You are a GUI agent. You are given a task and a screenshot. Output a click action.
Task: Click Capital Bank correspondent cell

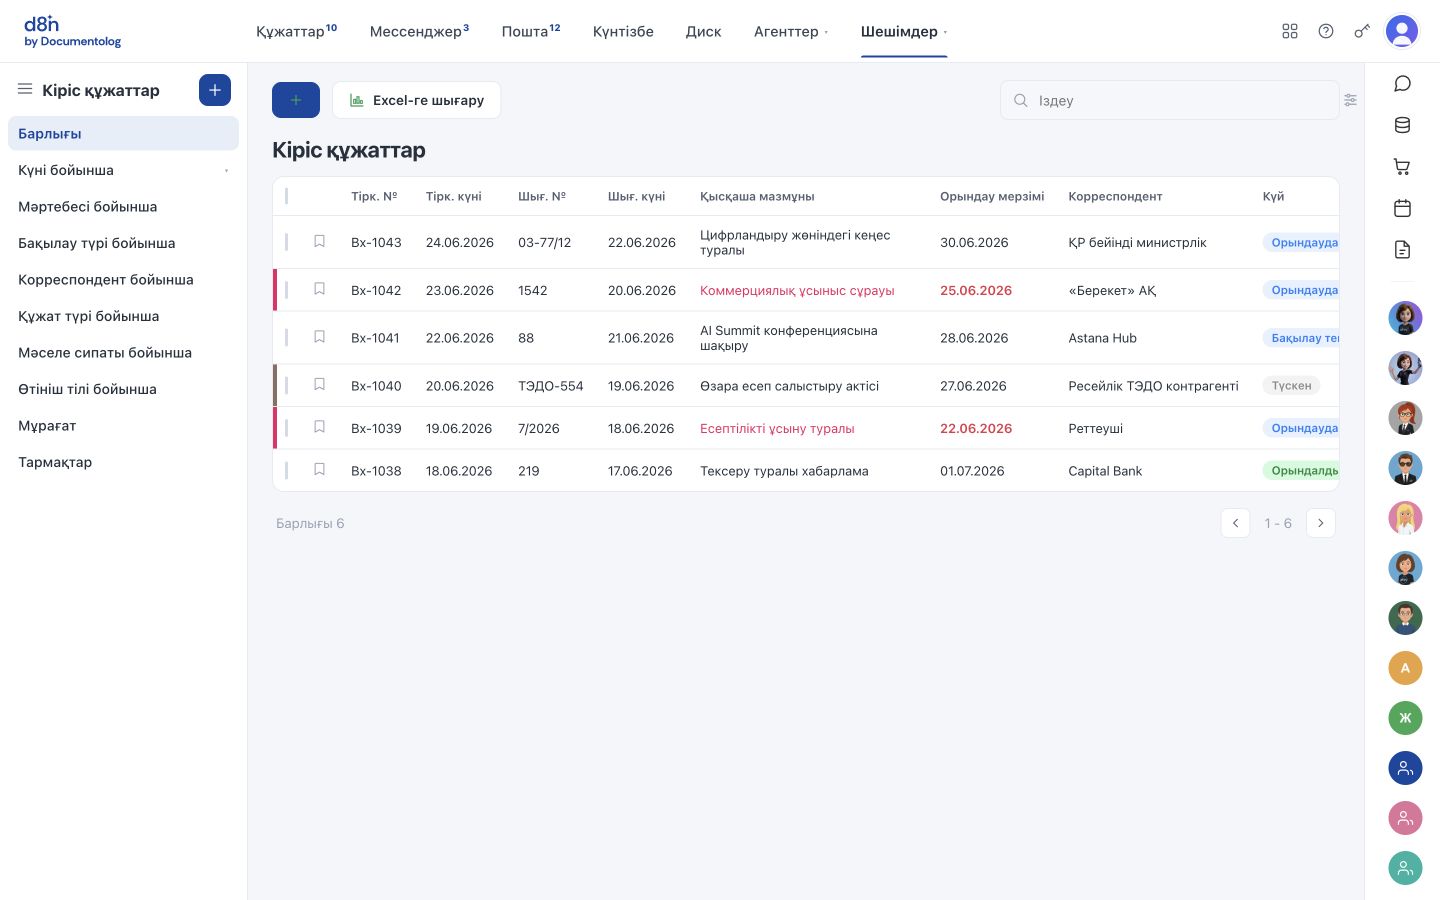point(1105,471)
